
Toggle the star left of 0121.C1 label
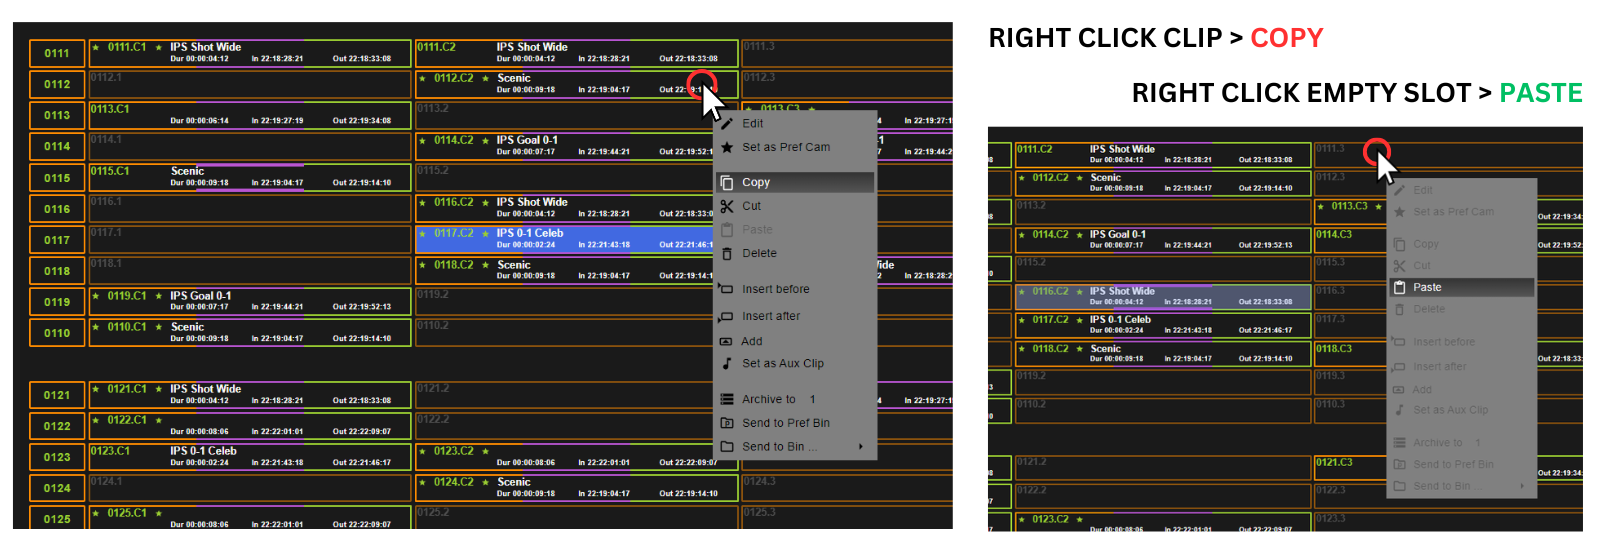point(96,389)
